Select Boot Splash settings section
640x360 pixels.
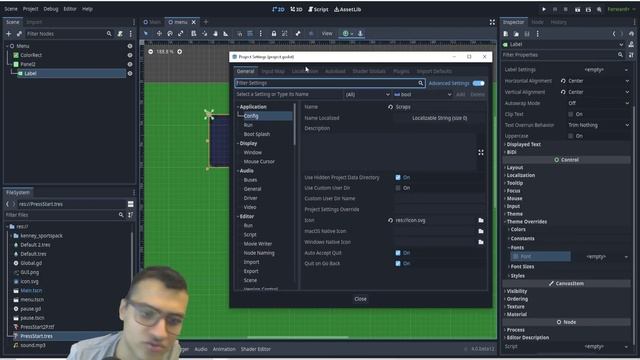(257, 134)
